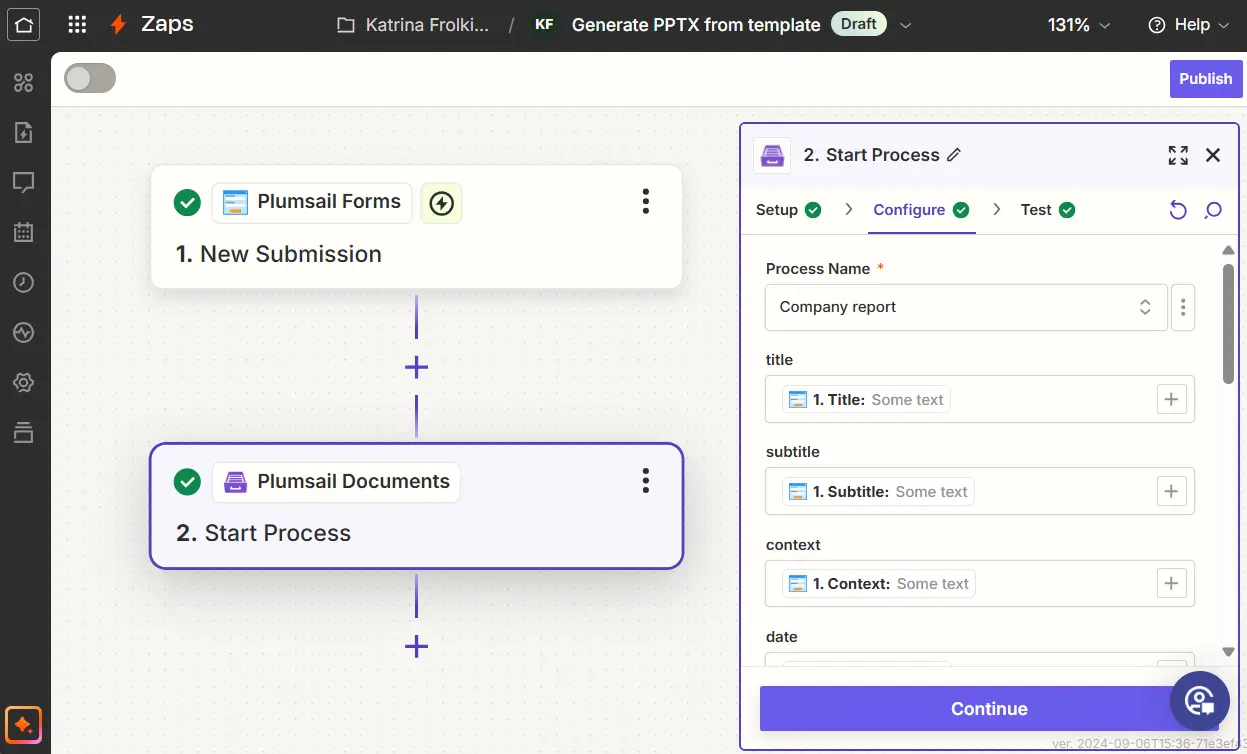This screenshot has height=754, width=1247.
Task: Close the Start Process panel
Action: [1213, 155]
